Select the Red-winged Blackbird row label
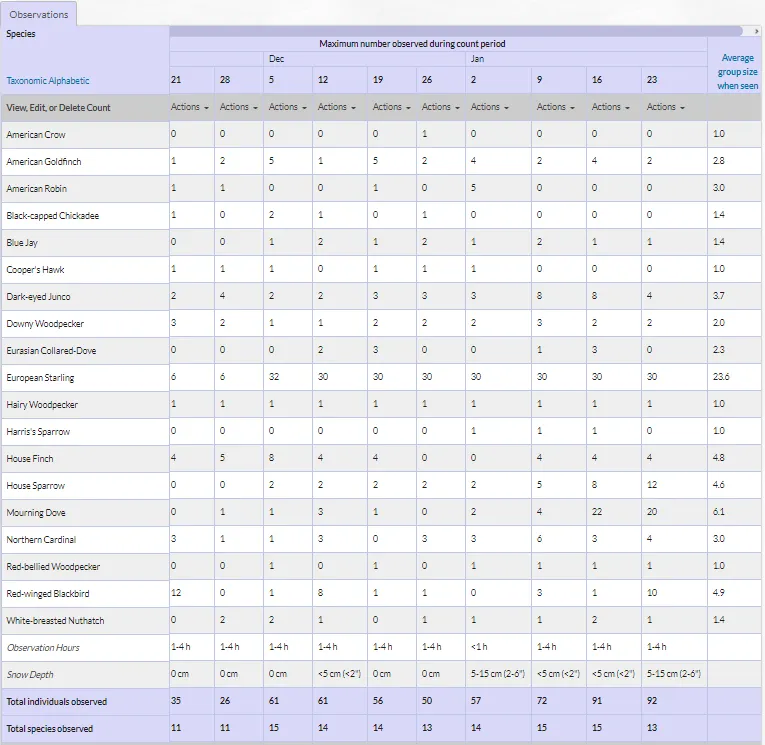This screenshot has height=745, width=765. pos(48,594)
